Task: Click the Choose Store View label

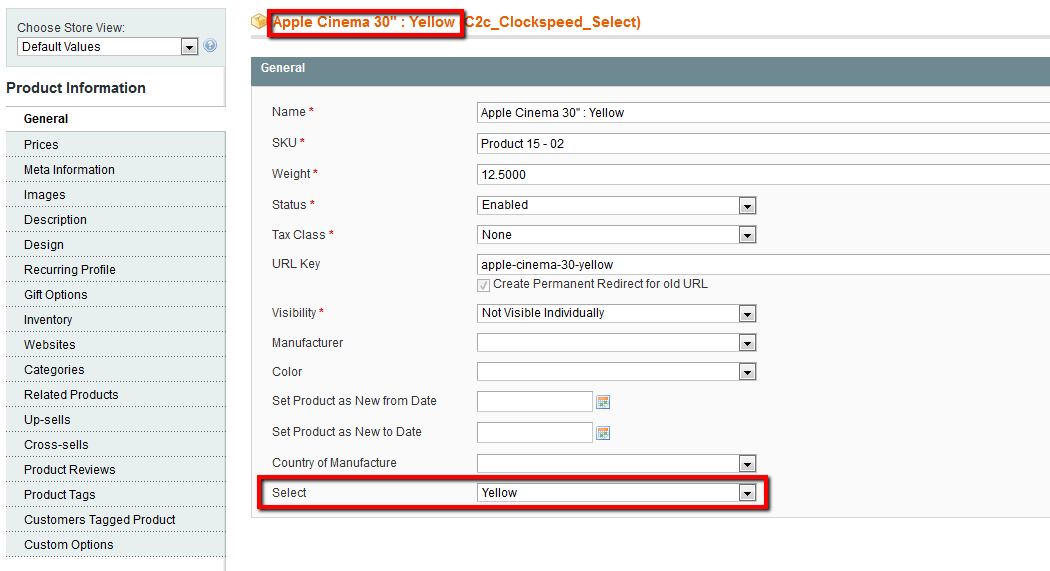Action: 71,27
